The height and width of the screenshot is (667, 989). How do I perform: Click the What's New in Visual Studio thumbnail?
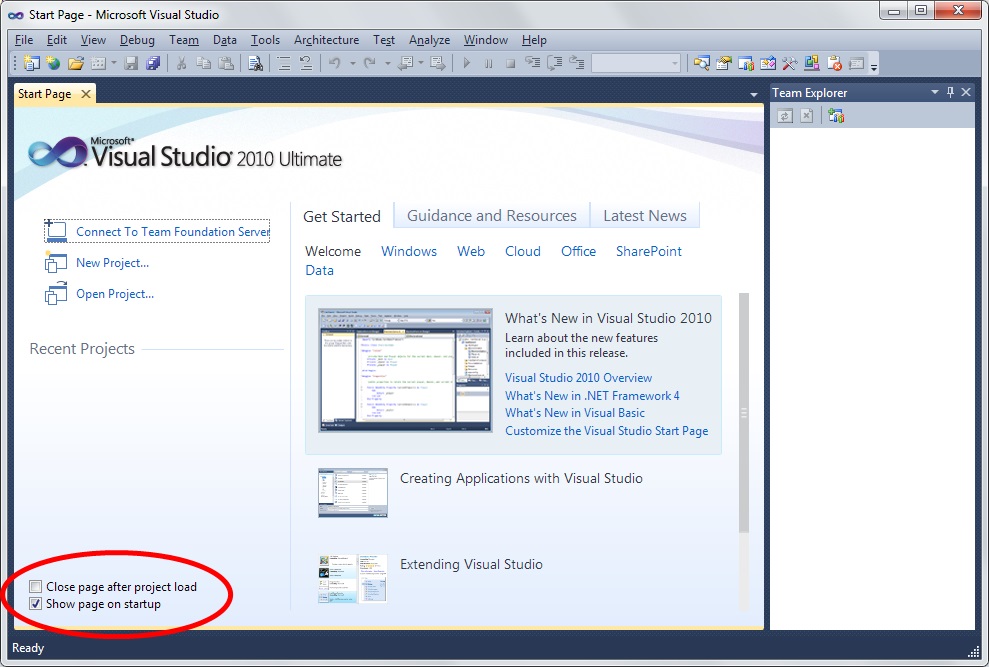click(x=405, y=370)
